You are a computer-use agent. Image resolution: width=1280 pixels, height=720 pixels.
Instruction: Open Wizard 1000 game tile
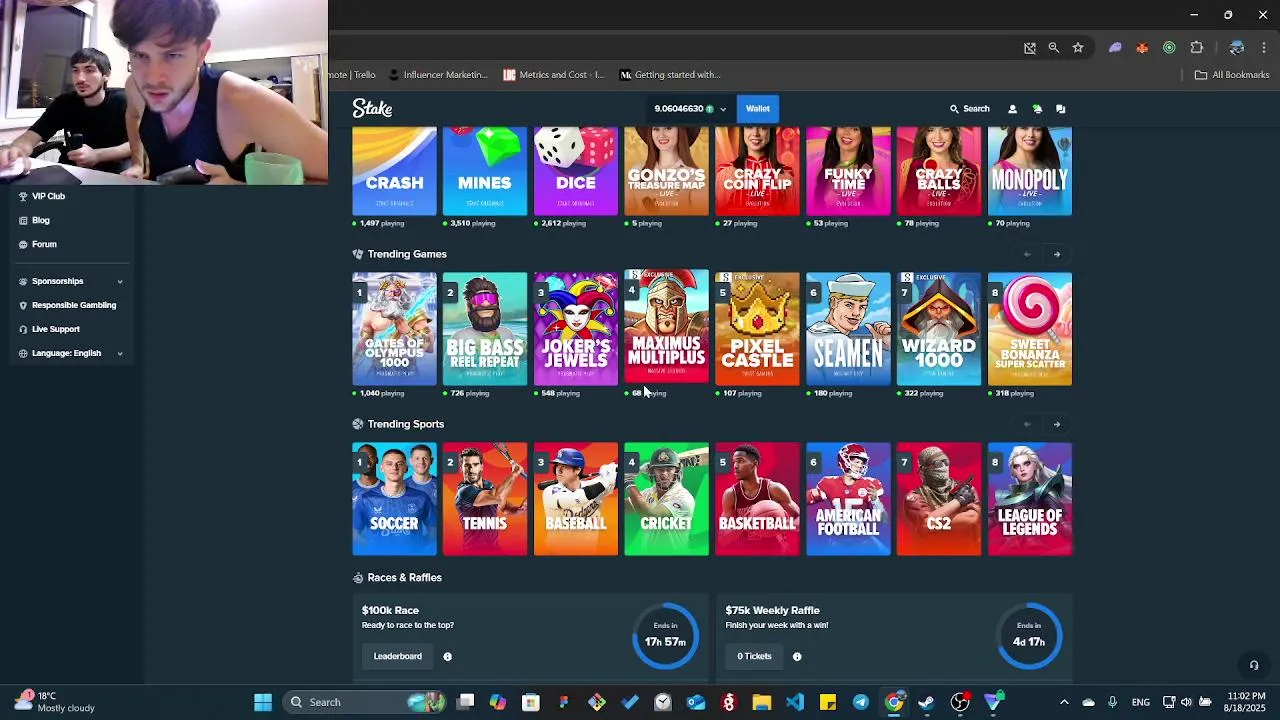[939, 329]
